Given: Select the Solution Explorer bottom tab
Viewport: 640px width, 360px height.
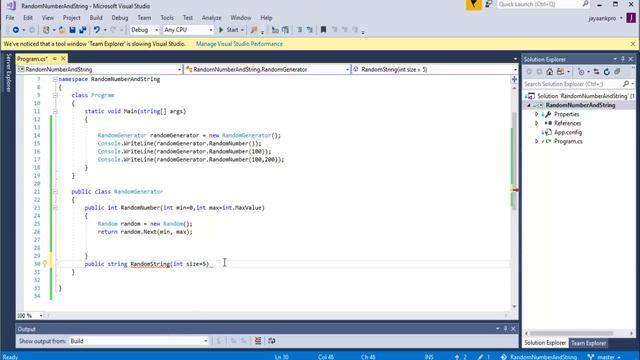Looking at the screenshot, I should [545, 343].
